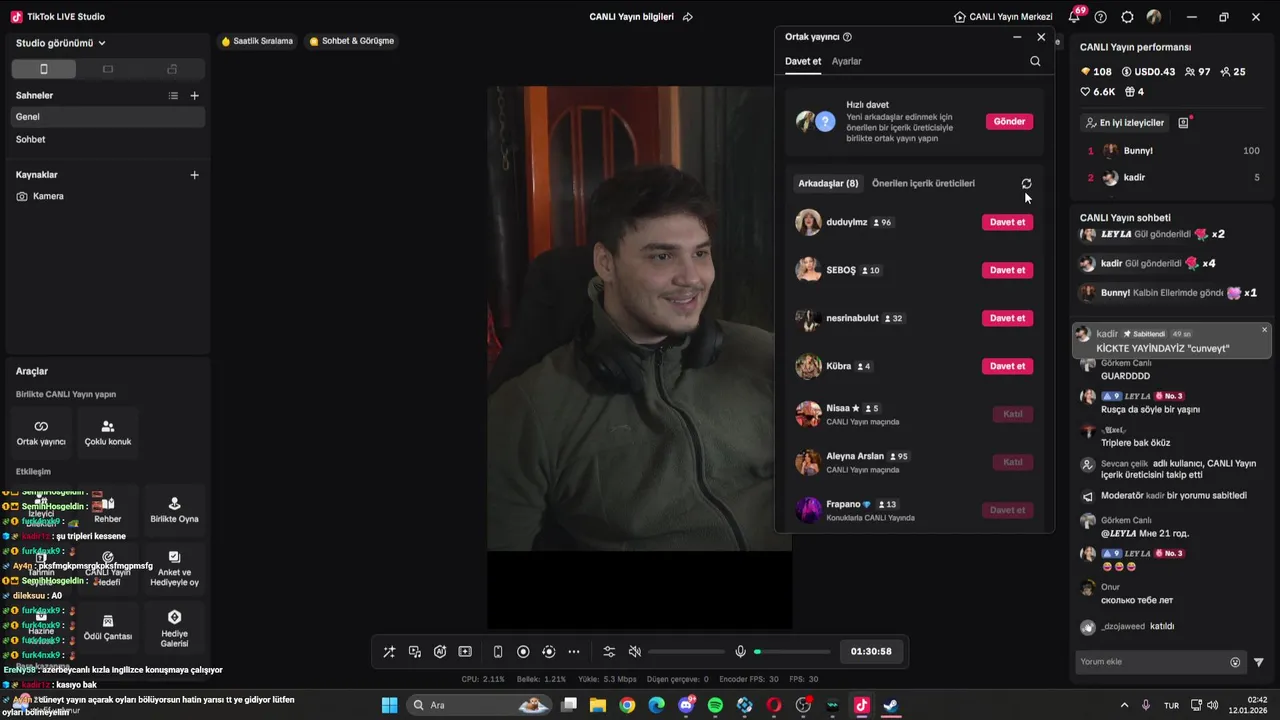Select the phone orientation icon in bottom toolbar
This screenshot has height=720, width=1280.
(x=498, y=651)
